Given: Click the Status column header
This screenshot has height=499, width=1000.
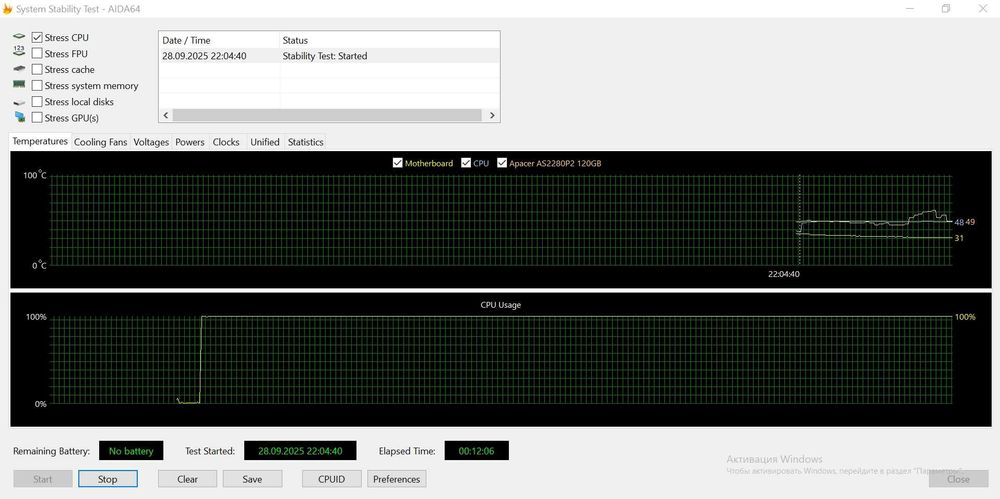Looking at the screenshot, I should [389, 40].
